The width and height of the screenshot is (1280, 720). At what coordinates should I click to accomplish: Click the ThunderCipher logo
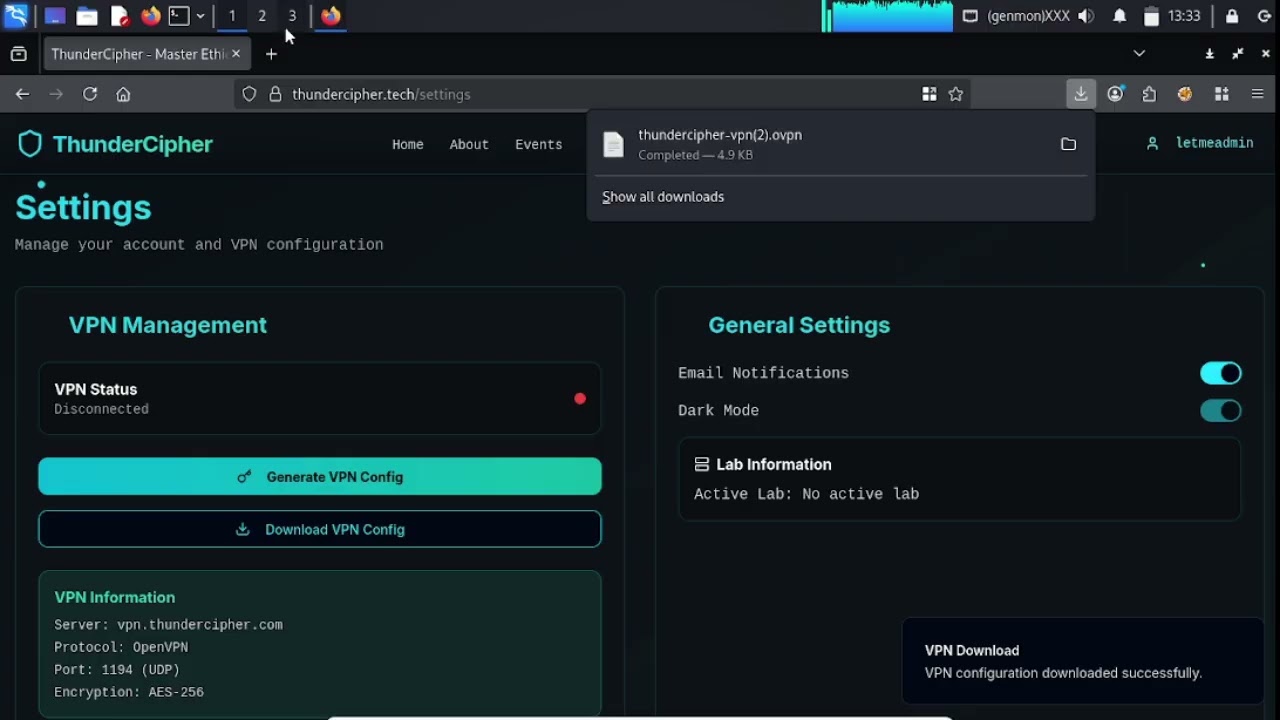click(x=115, y=144)
